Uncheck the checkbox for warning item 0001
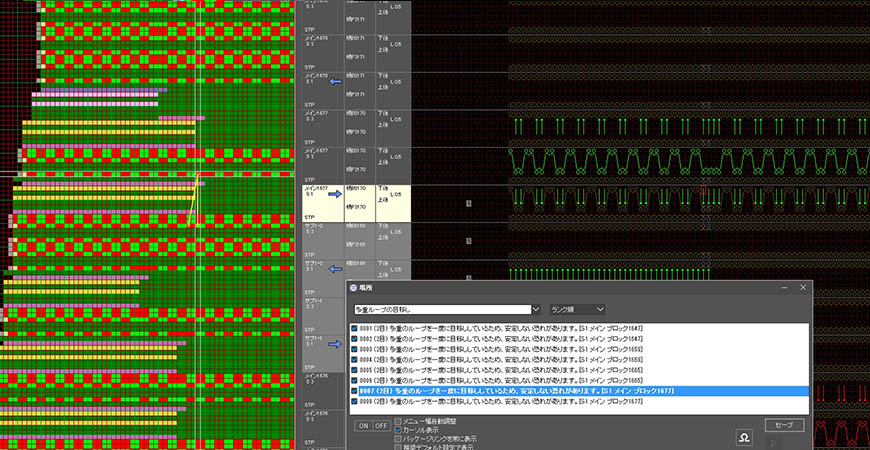 [x=356, y=328]
